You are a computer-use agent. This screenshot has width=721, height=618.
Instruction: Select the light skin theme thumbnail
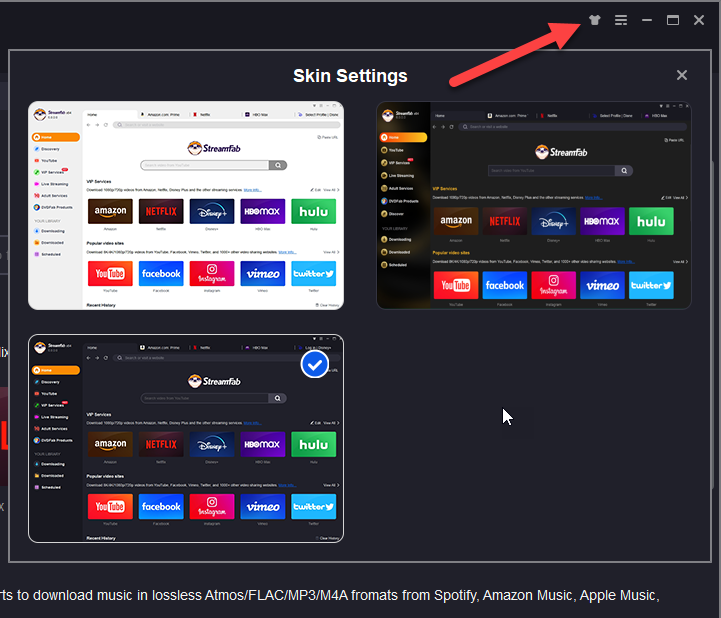pos(186,206)
